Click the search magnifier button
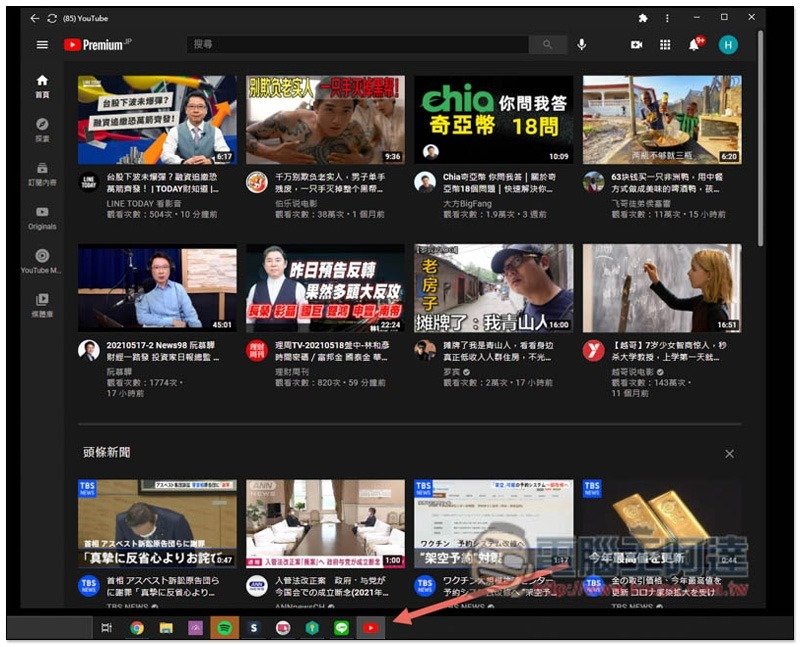Screen dimensions: 800x647 coord(547,45)
